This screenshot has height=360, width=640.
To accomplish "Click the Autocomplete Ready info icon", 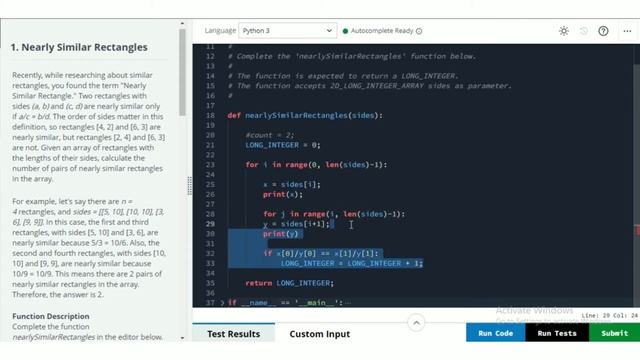I will point(419,31).
